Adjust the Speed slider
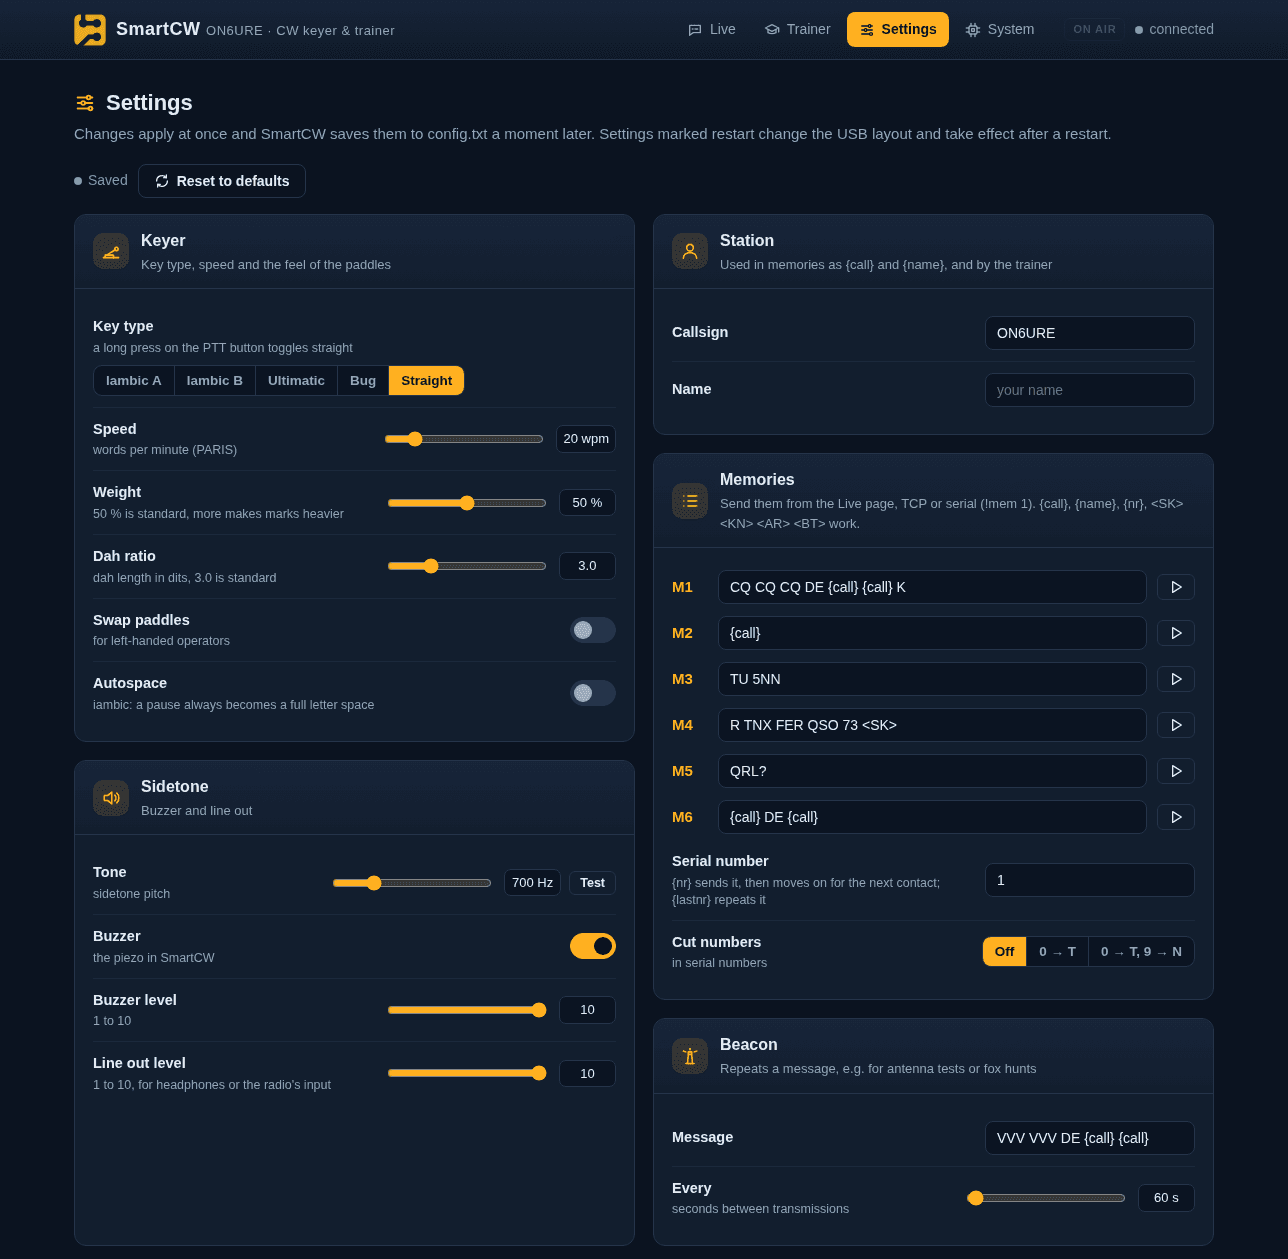Viewport: 1288px width, 1259px height. click(464, 439)
